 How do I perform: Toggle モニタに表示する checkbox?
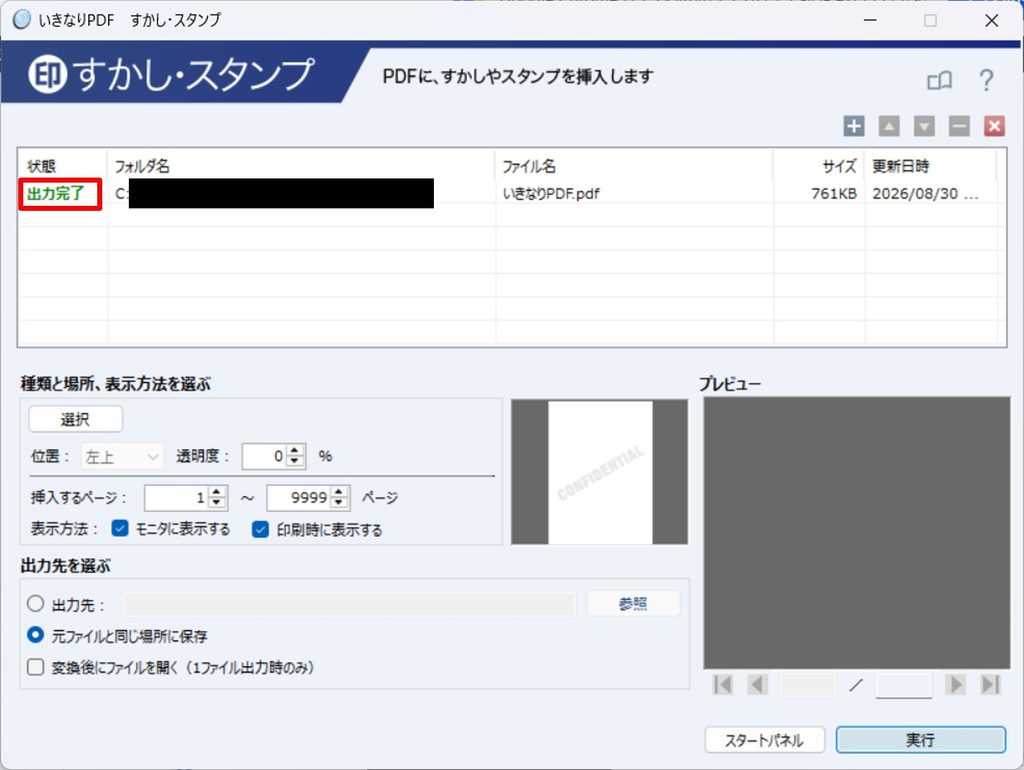point(120,528)
